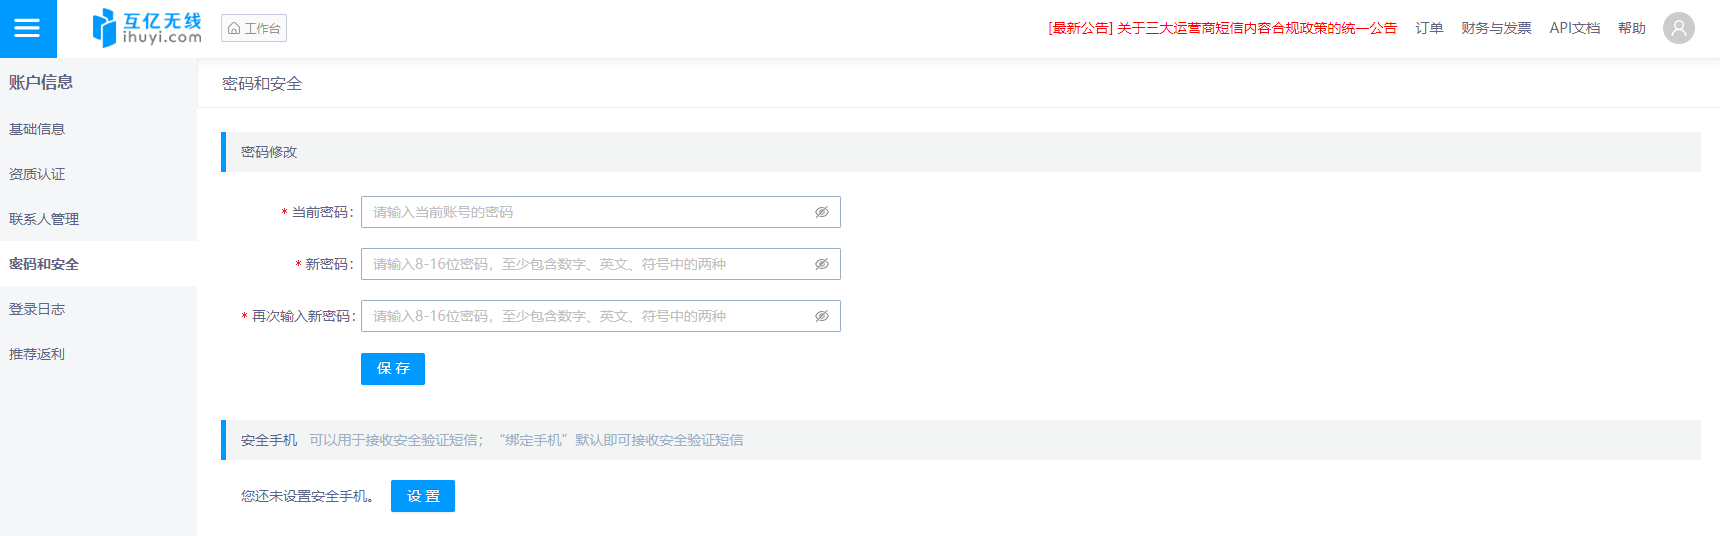
Task: Go to 资质认证 in the sidebar
Action: pyautogui.click(x=37, y=174)
